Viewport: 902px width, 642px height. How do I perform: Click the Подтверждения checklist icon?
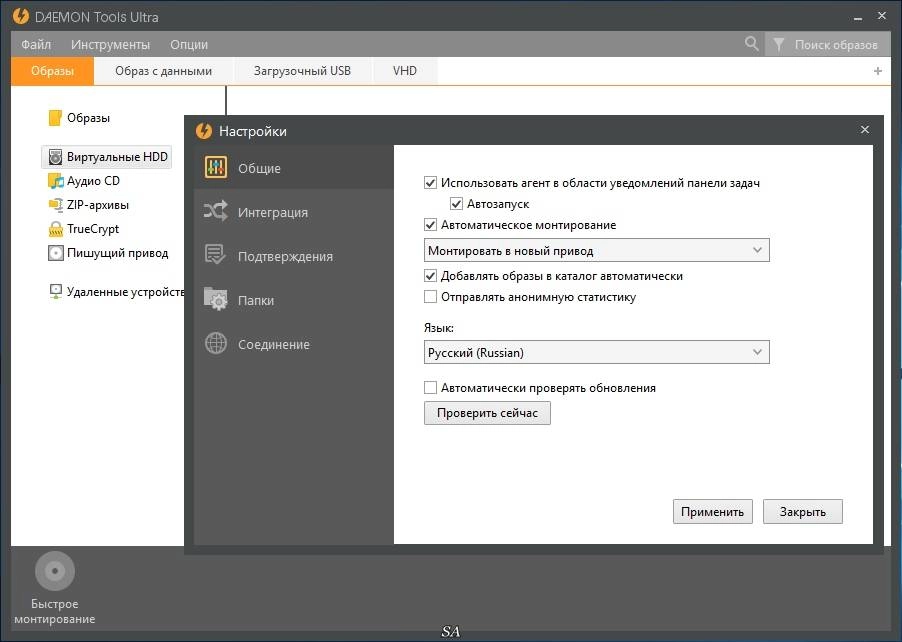point(216,254)
